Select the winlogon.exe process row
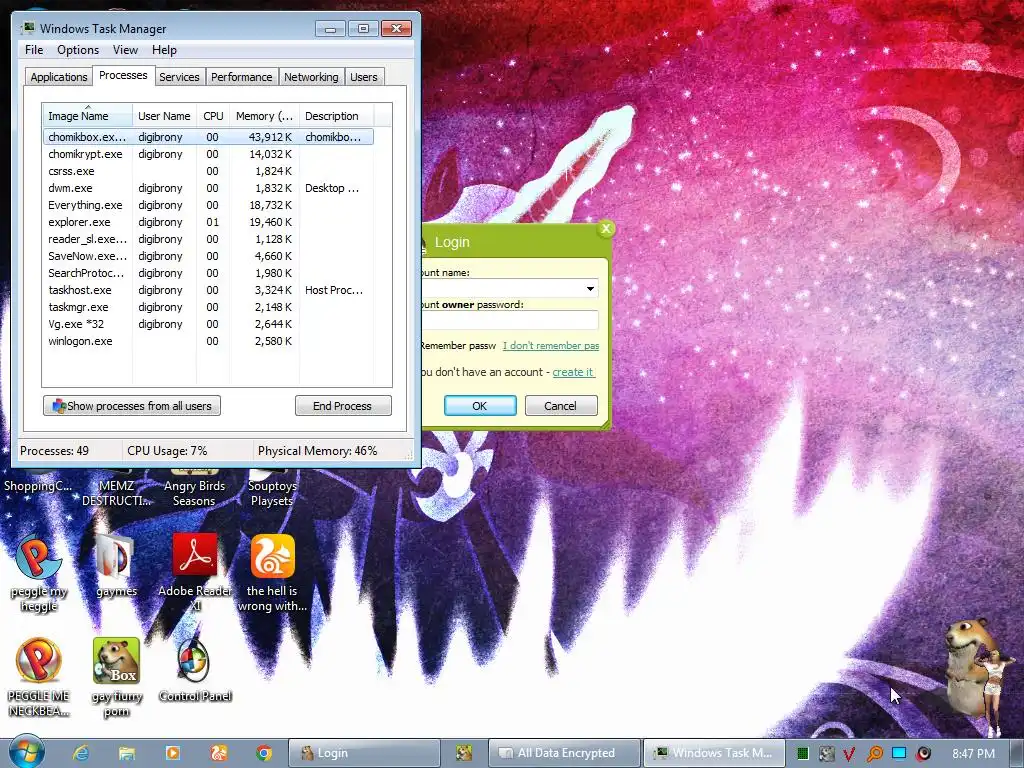Viewport: 1024px width, 768px height. pos(208,341)
